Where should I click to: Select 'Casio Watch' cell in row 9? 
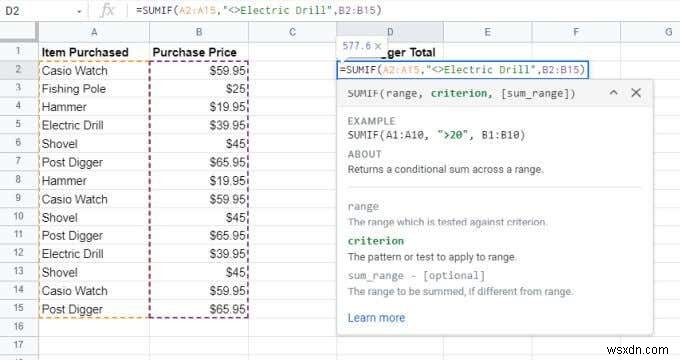(x=94, y=199)
